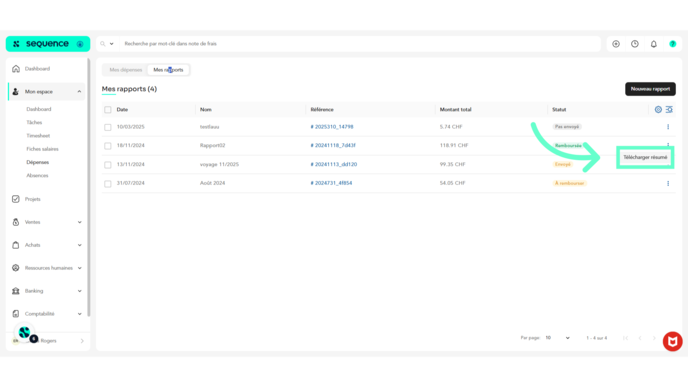Click the À rembourser status badge
This screenshot has width=688, height=387.
(x=570, y=183)
